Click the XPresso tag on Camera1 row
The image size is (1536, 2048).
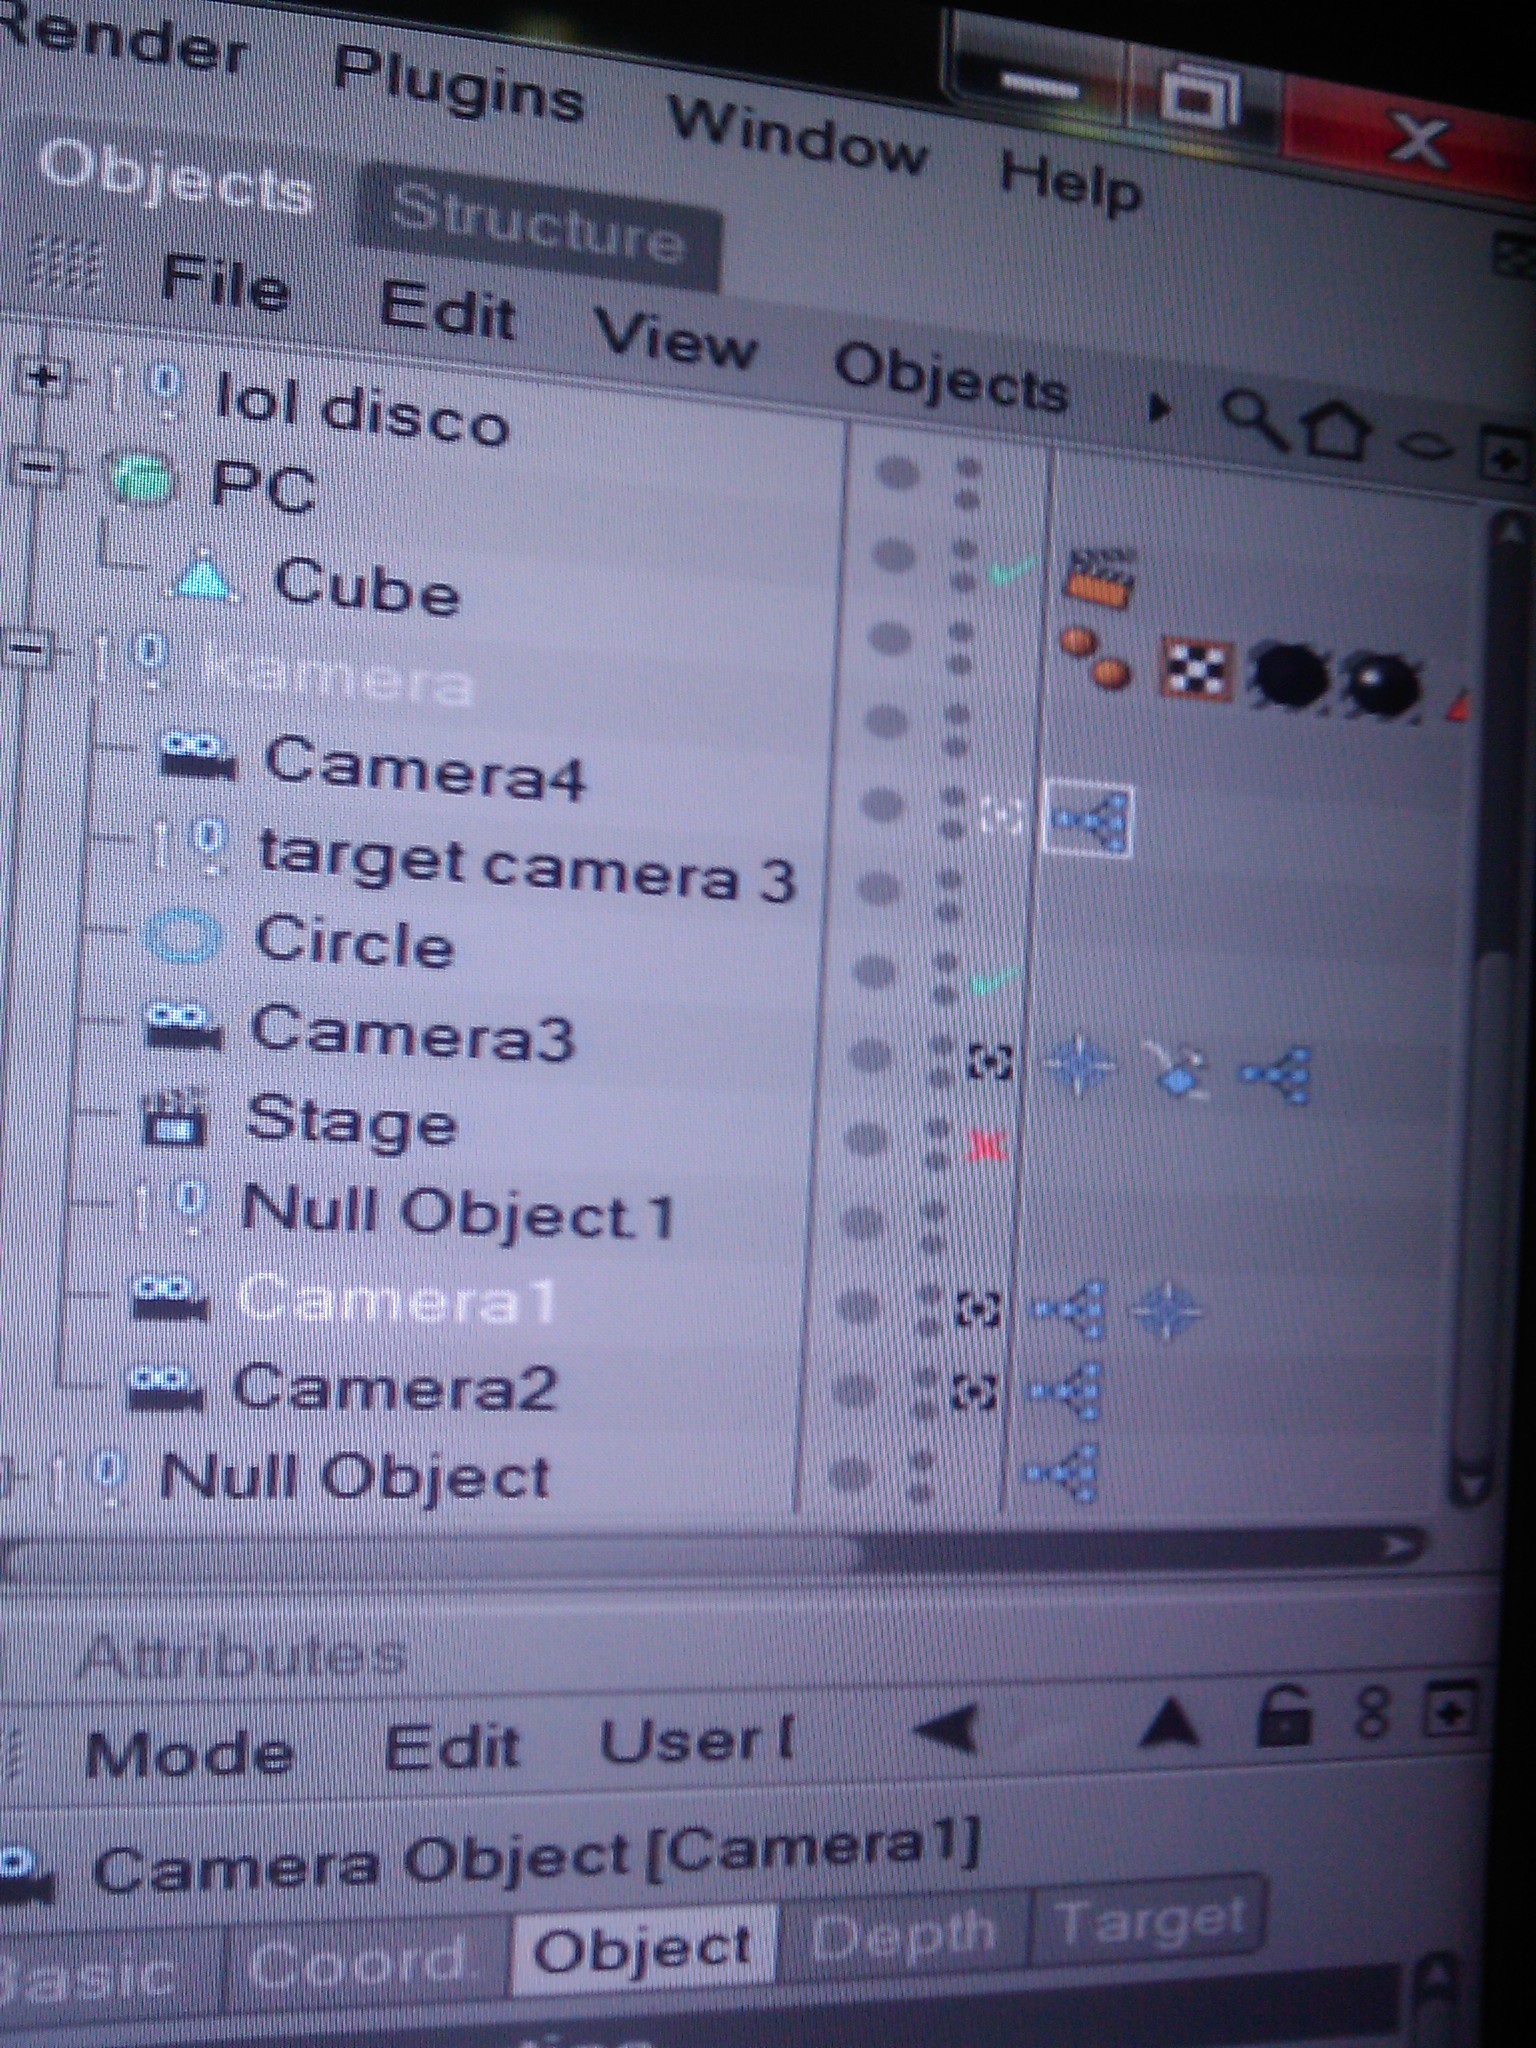(x=1068, y=1309)
